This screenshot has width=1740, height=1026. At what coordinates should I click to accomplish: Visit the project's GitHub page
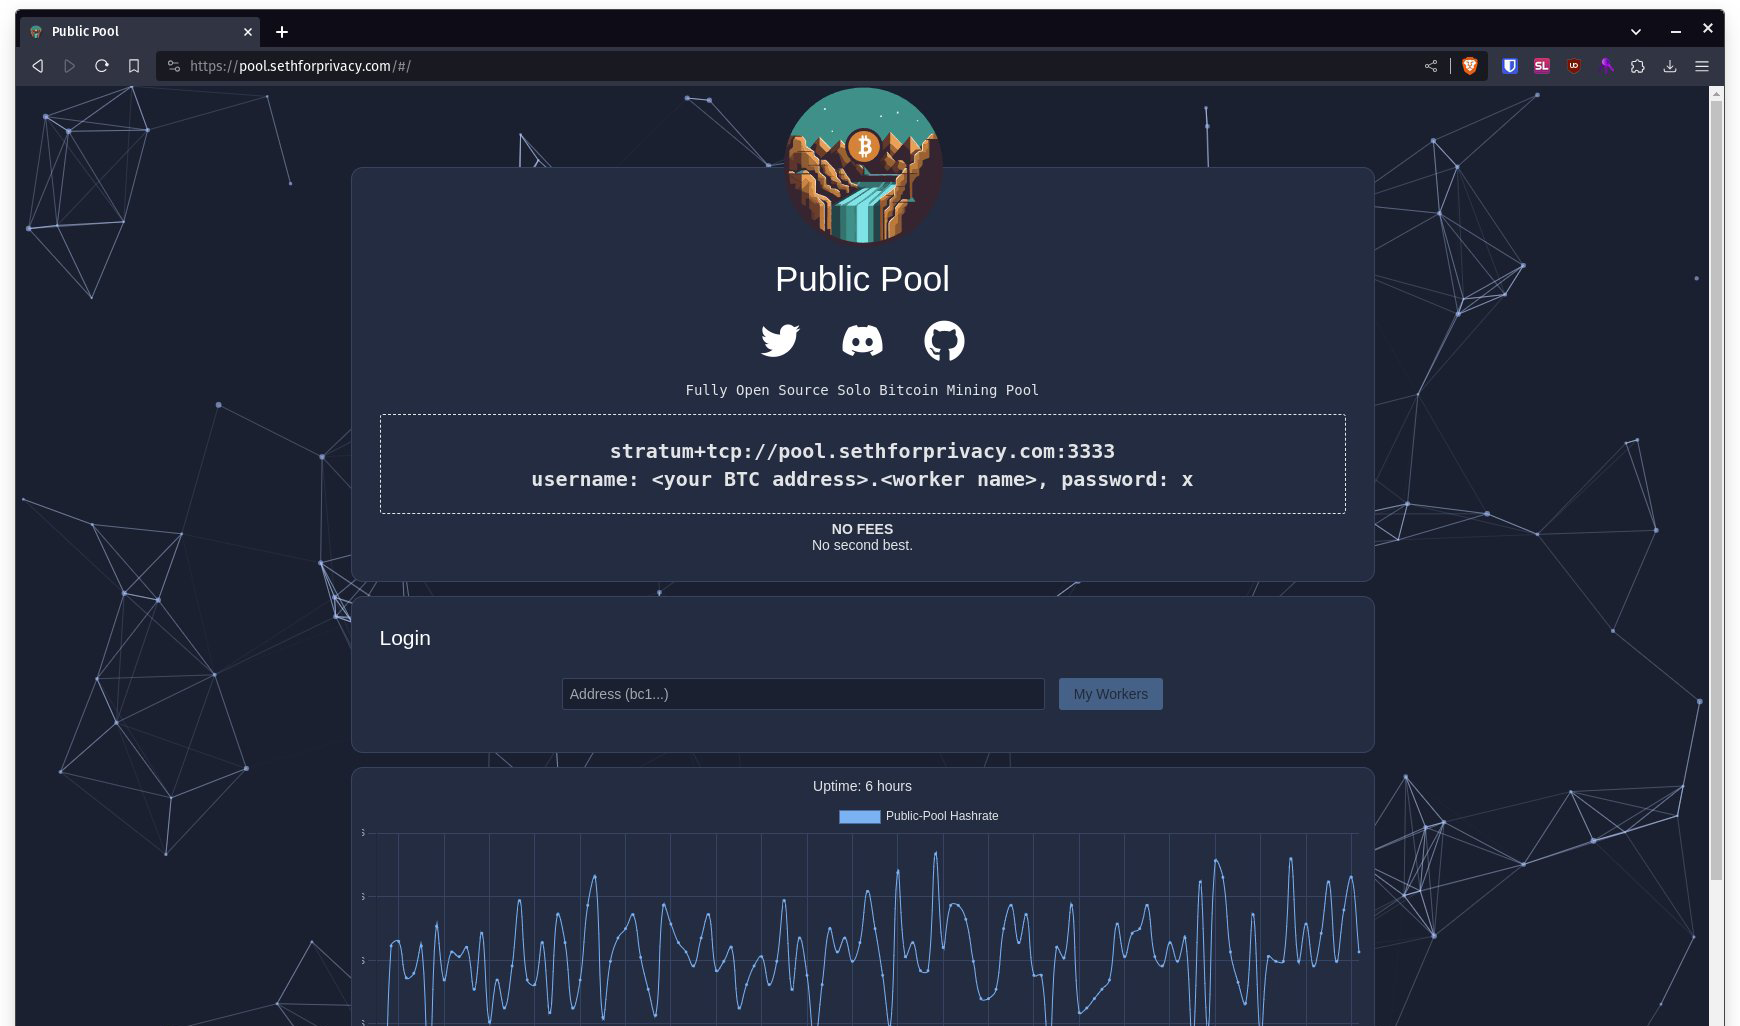click(x=944, y=341)
